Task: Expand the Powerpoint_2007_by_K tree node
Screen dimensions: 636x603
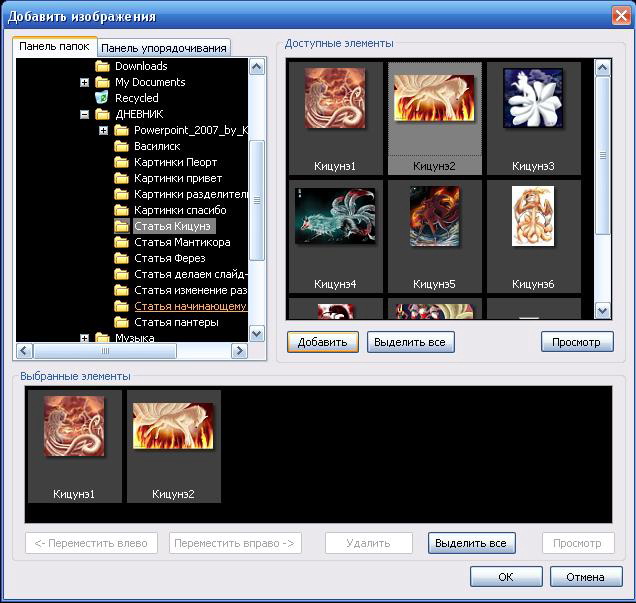Action: click(x=103, y=131)
